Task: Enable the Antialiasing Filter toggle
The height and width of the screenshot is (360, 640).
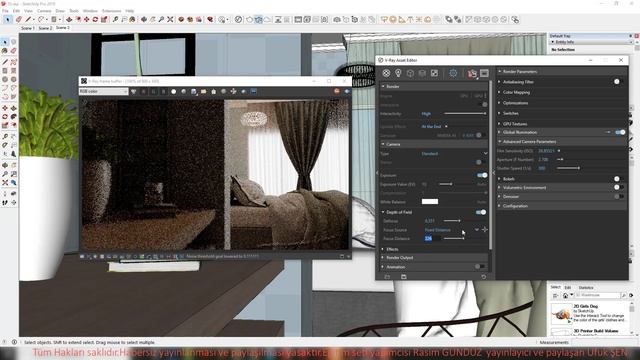Action: [619, 82]
